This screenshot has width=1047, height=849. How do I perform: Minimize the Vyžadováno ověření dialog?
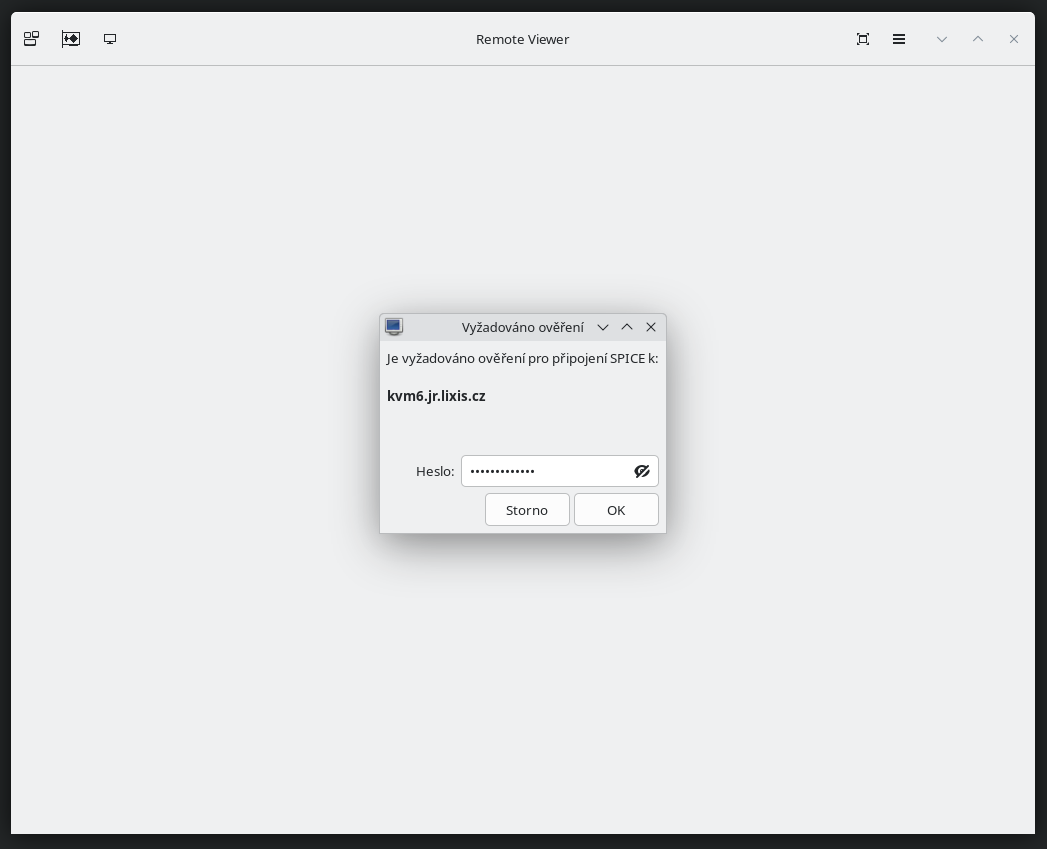[x=603, y=327]
